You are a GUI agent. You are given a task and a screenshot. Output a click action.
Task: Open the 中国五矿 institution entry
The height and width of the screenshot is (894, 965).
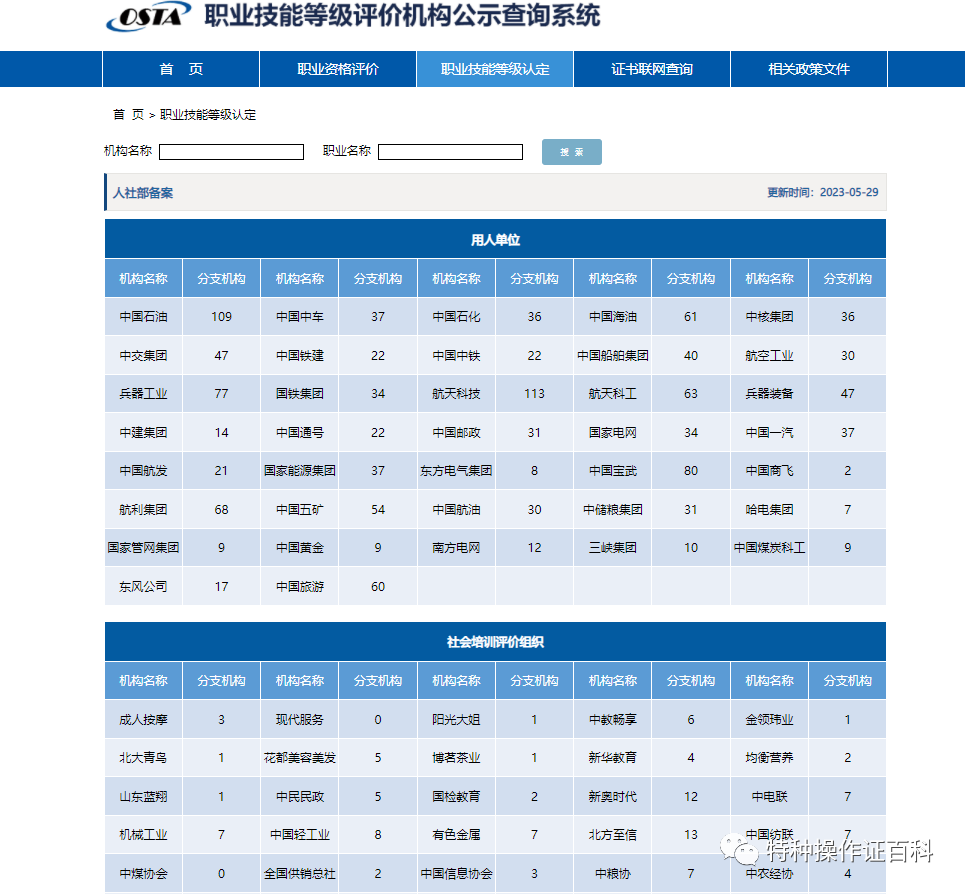point(300,509)
